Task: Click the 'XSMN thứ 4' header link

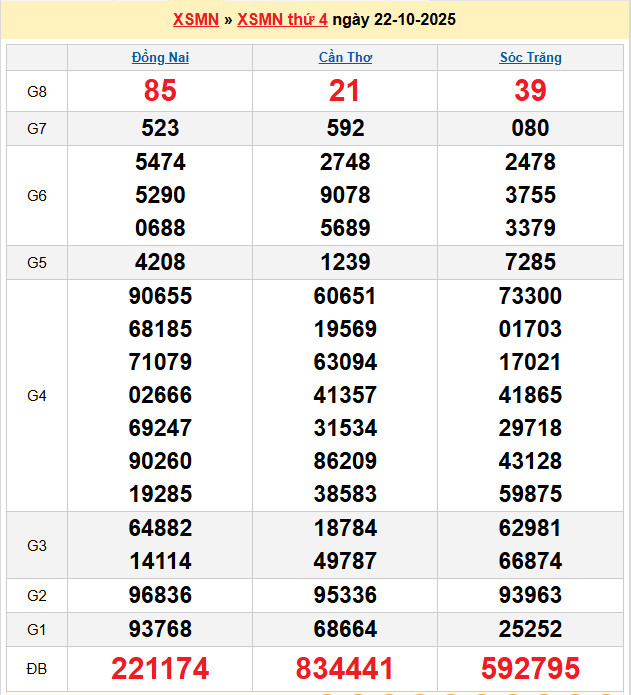Action: 282,19
